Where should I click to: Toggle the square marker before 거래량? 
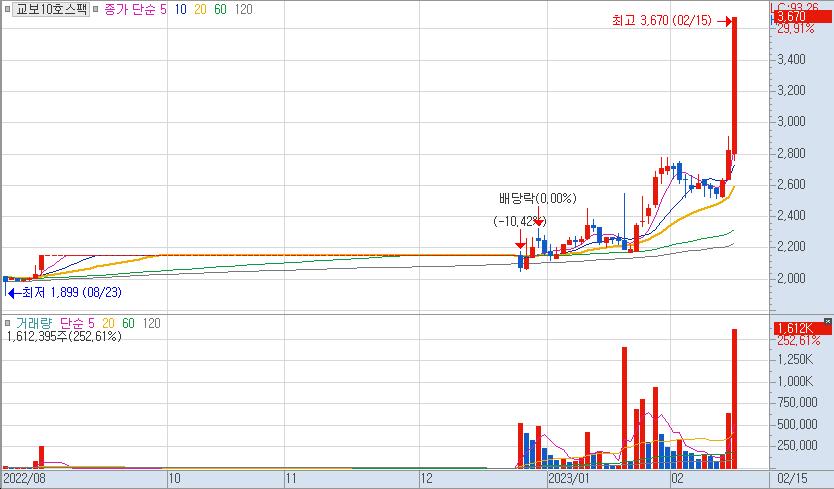(x=7, y=323)
